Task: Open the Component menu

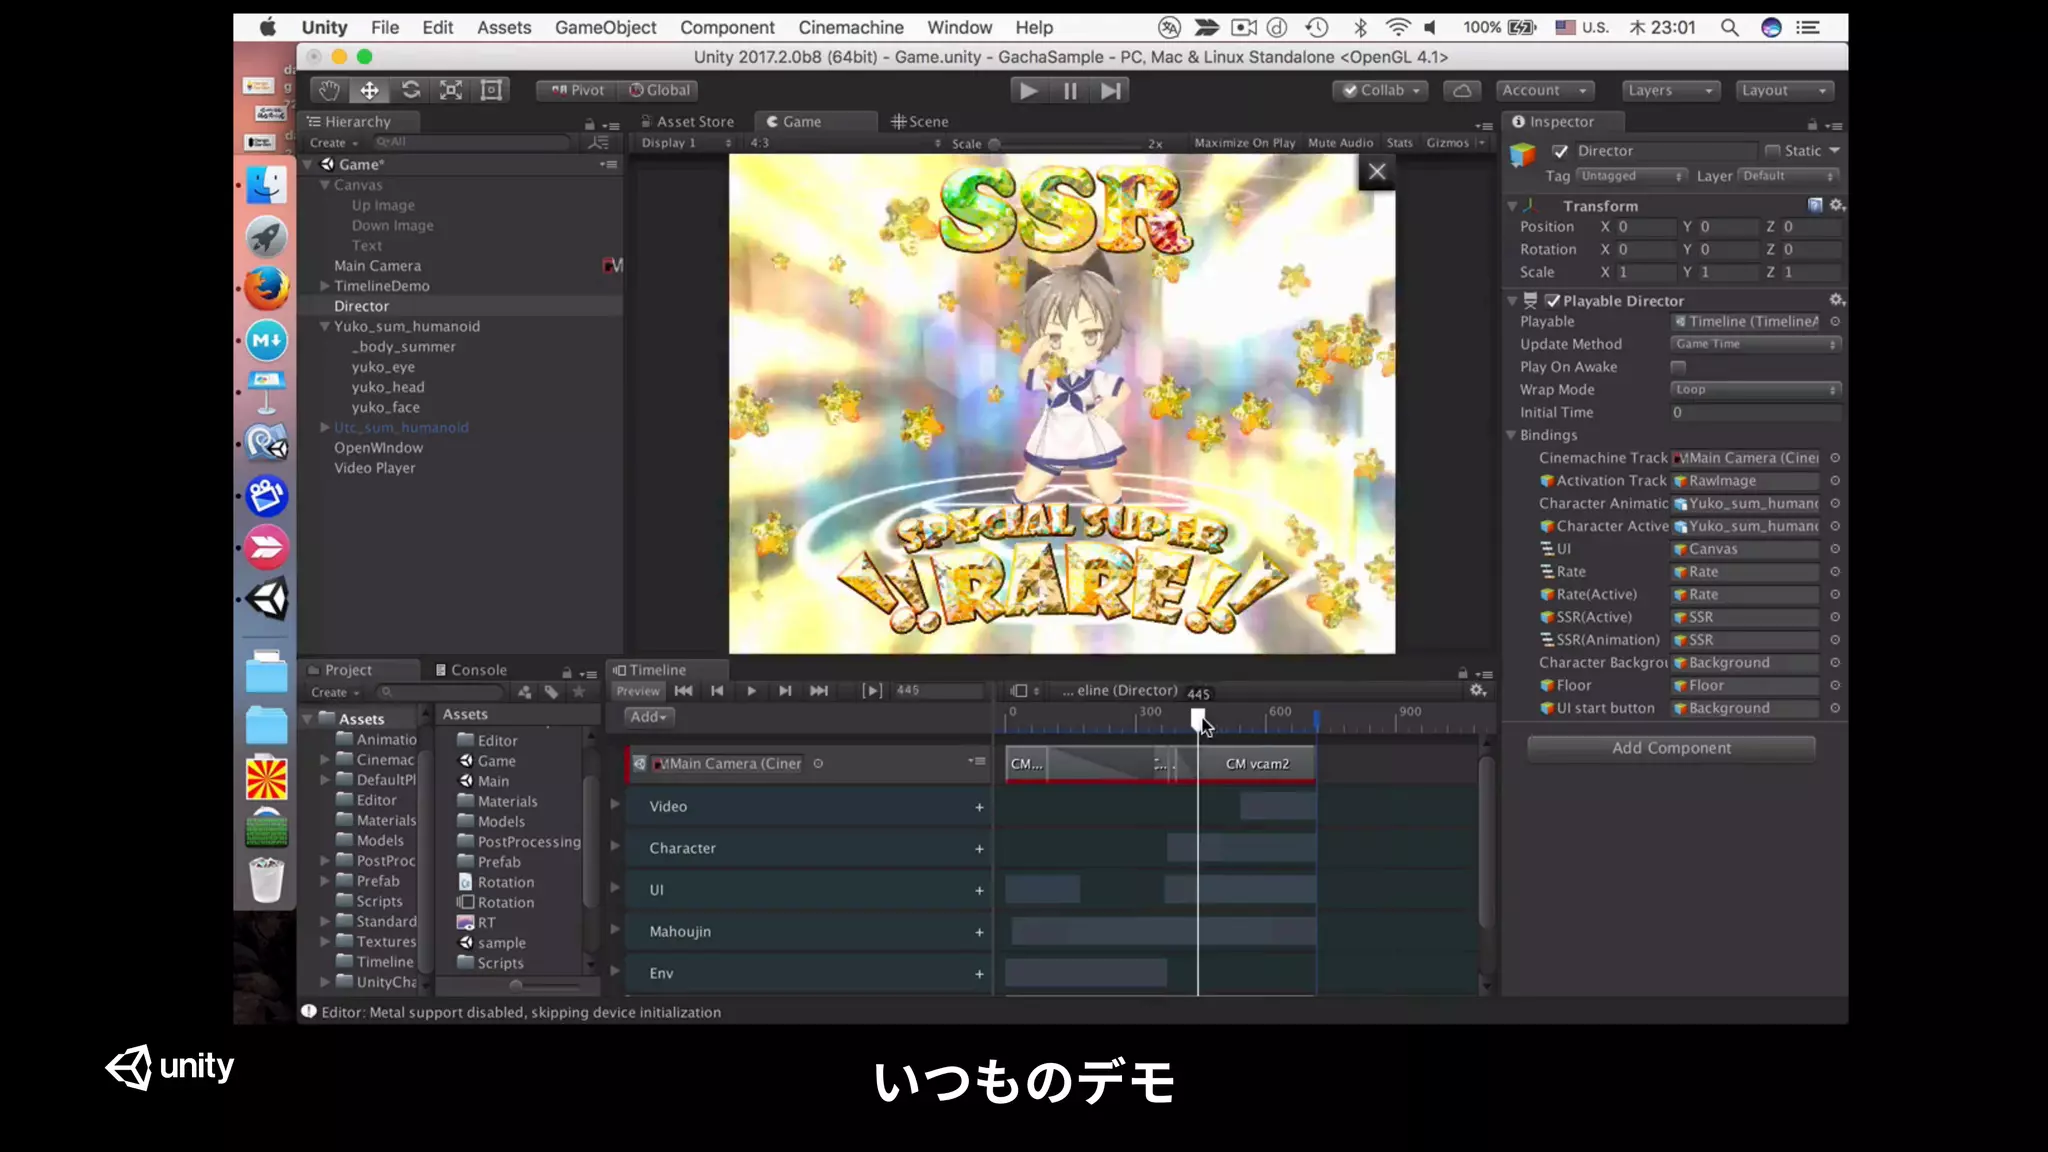Action: [727, 27]
